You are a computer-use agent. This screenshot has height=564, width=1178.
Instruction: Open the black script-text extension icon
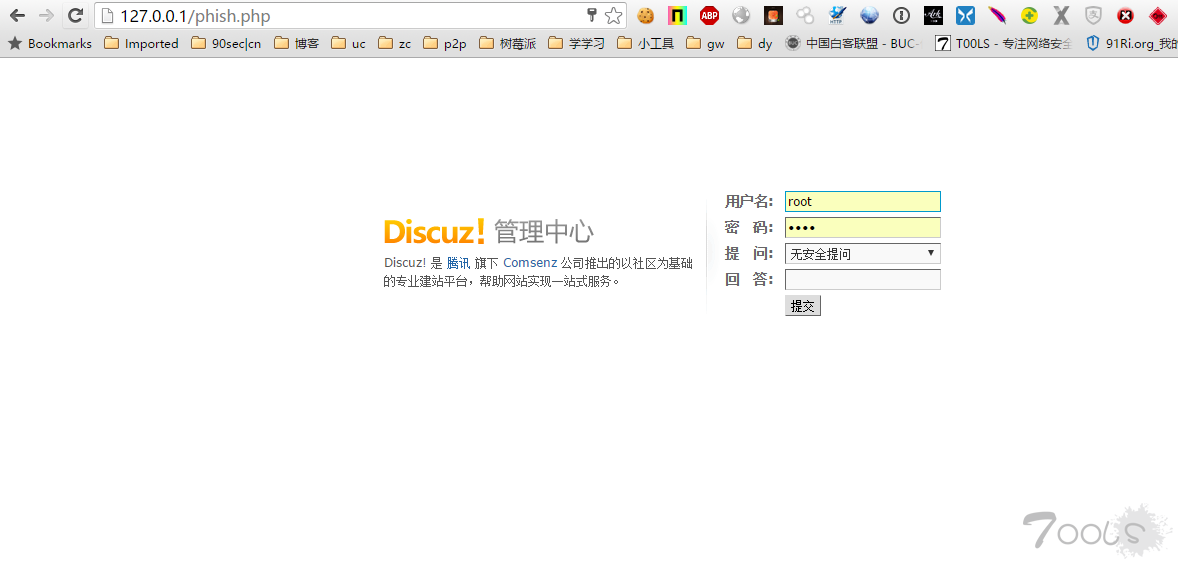[x=933, y=15]
